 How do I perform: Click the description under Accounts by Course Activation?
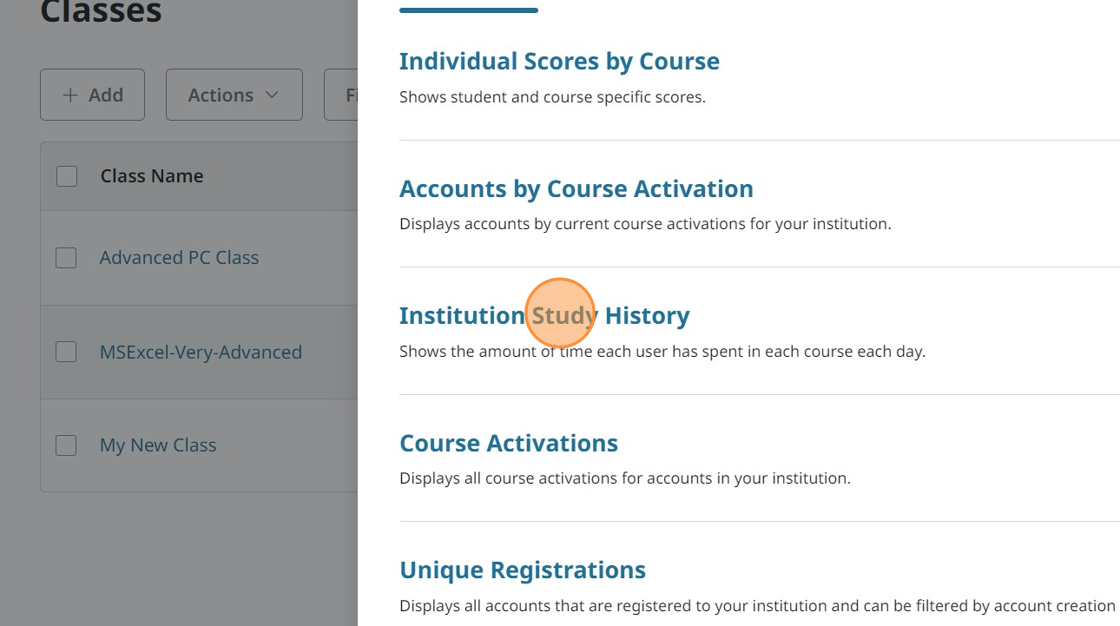click(x=645, y=224)
